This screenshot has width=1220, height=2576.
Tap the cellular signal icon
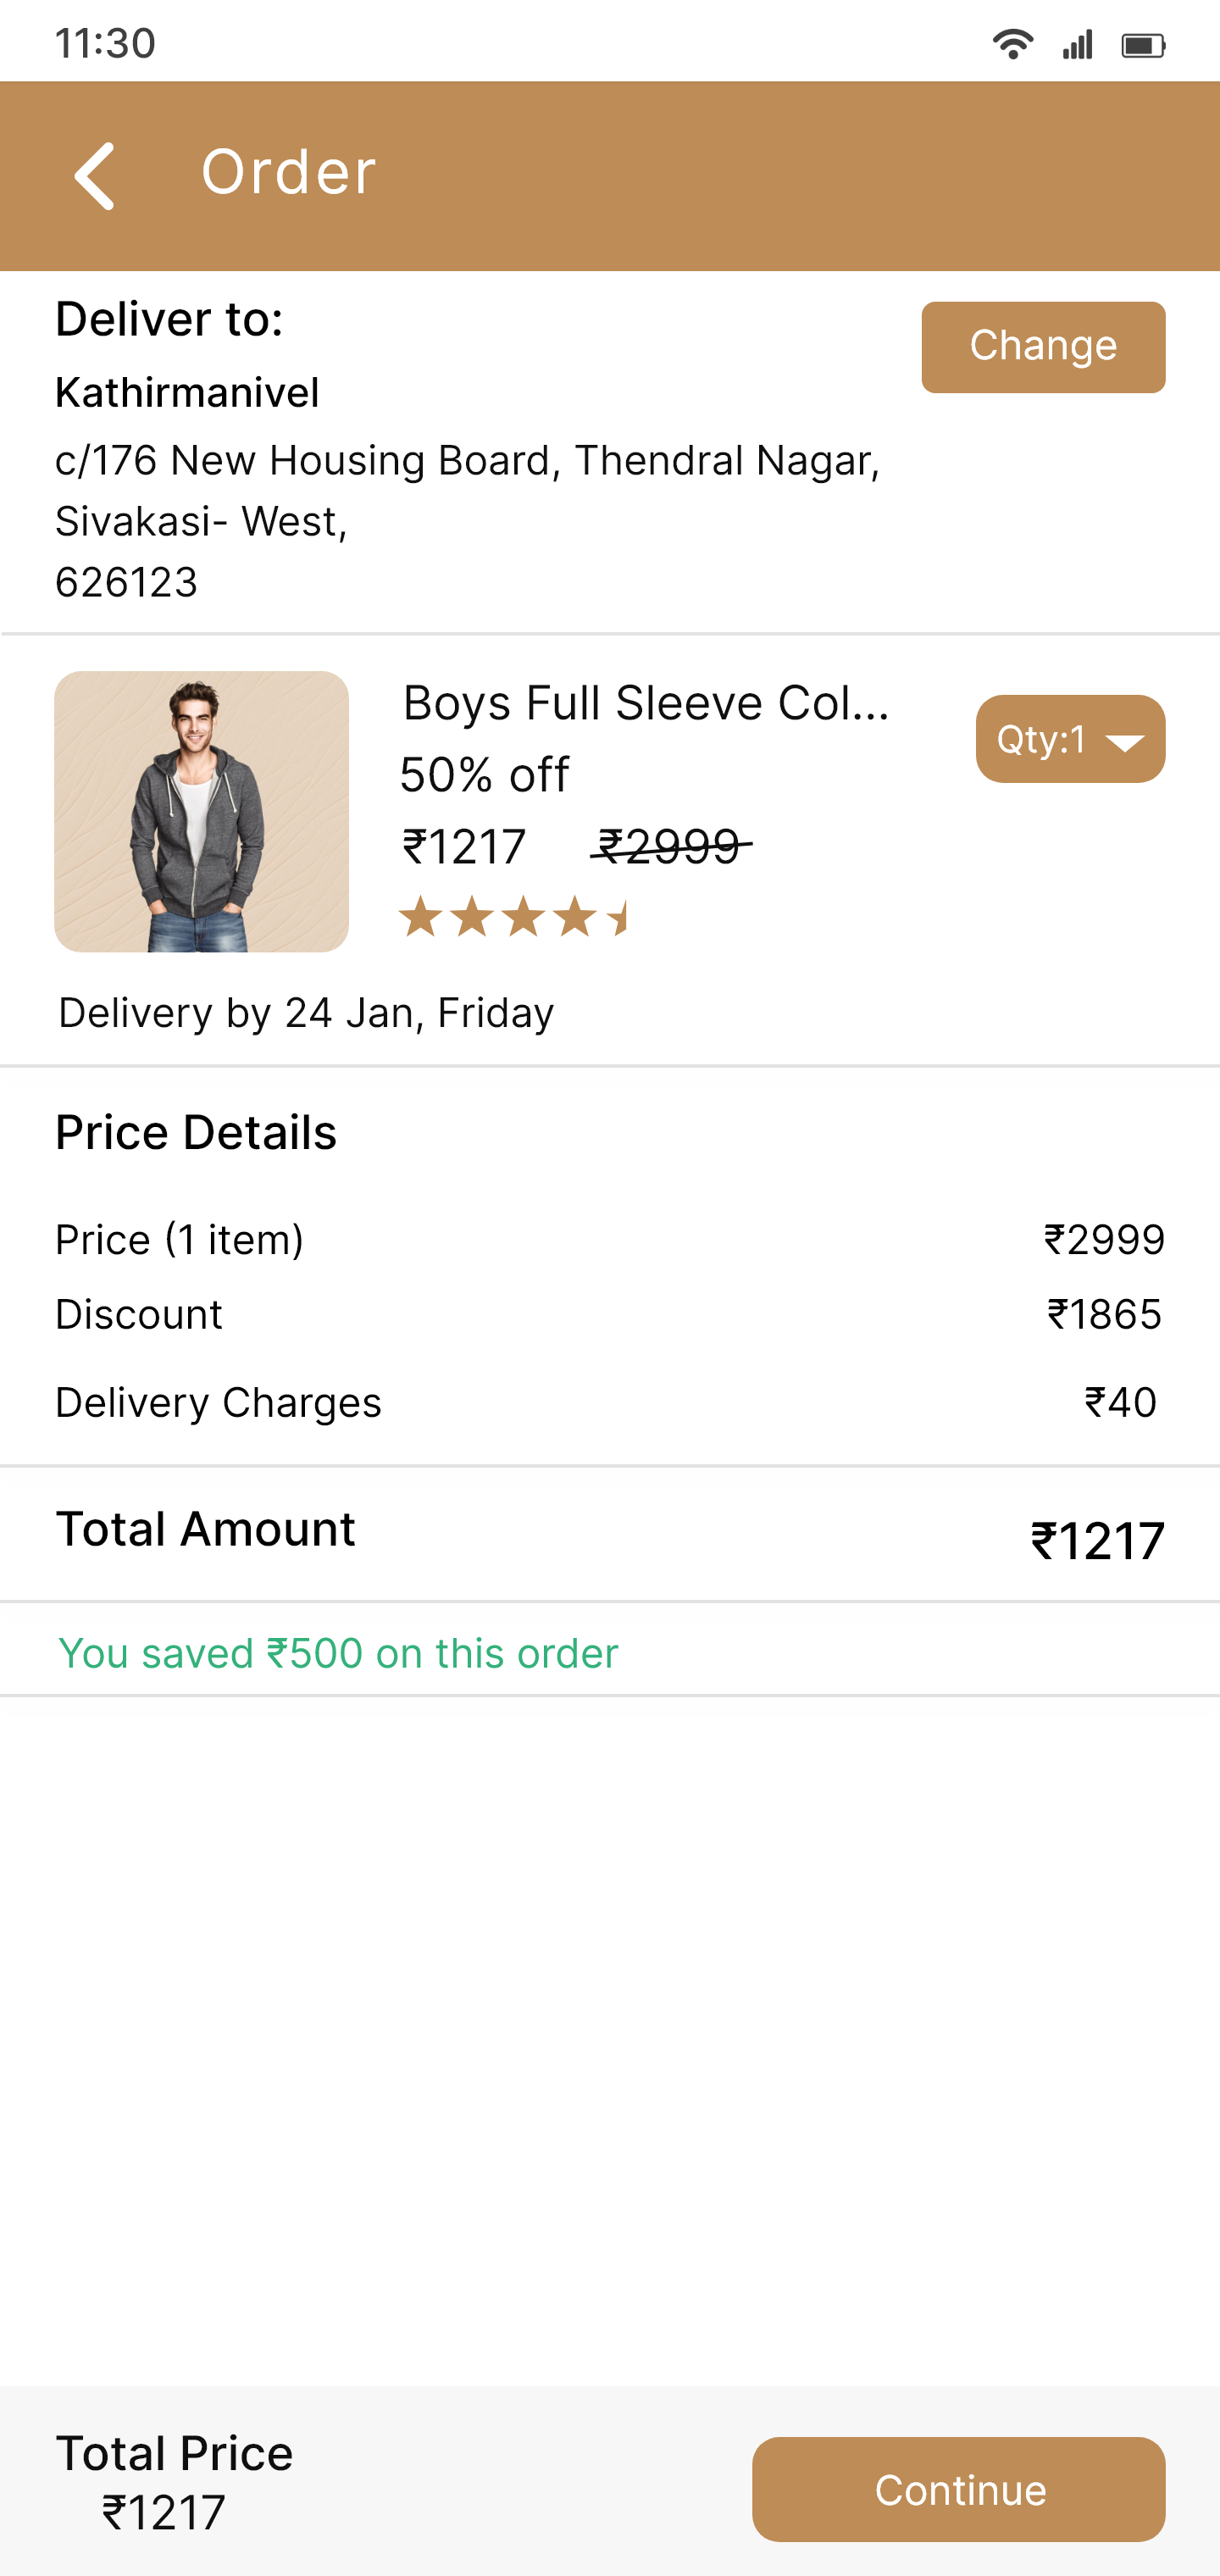(x=1077, y=44)
